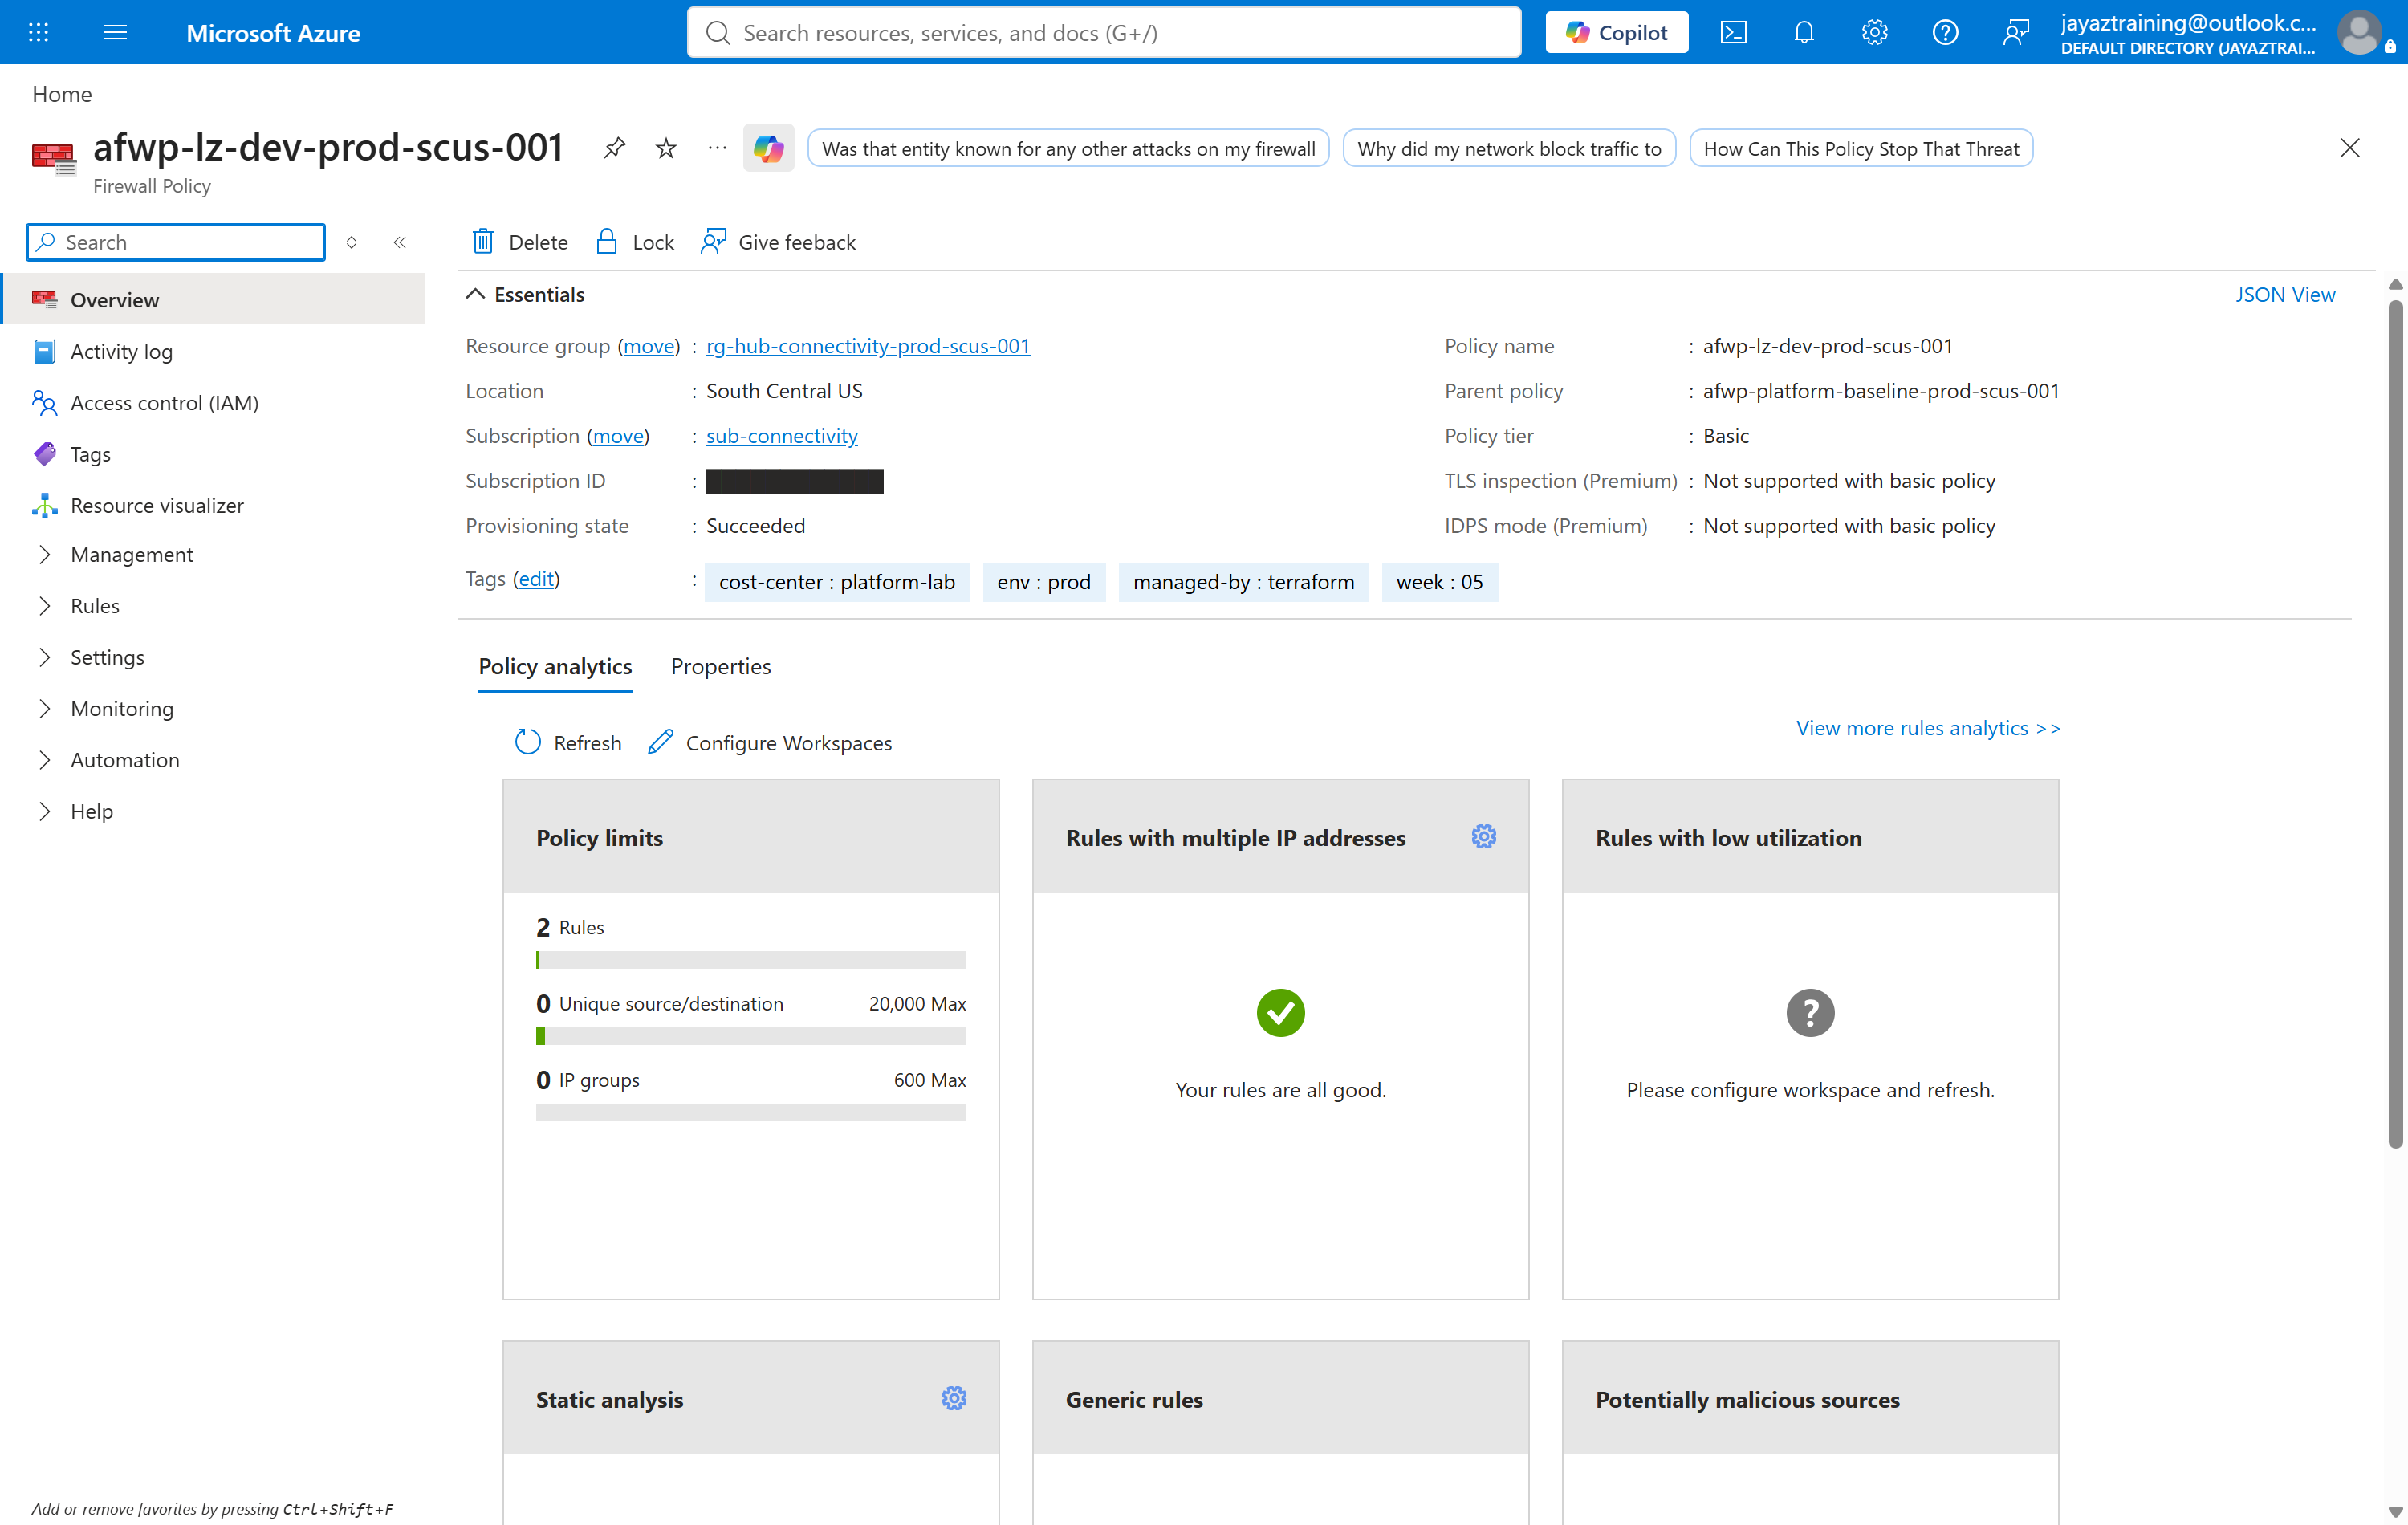Select the Policy analytics tab
2408x1525 pixels.
(x=555, y=666)
